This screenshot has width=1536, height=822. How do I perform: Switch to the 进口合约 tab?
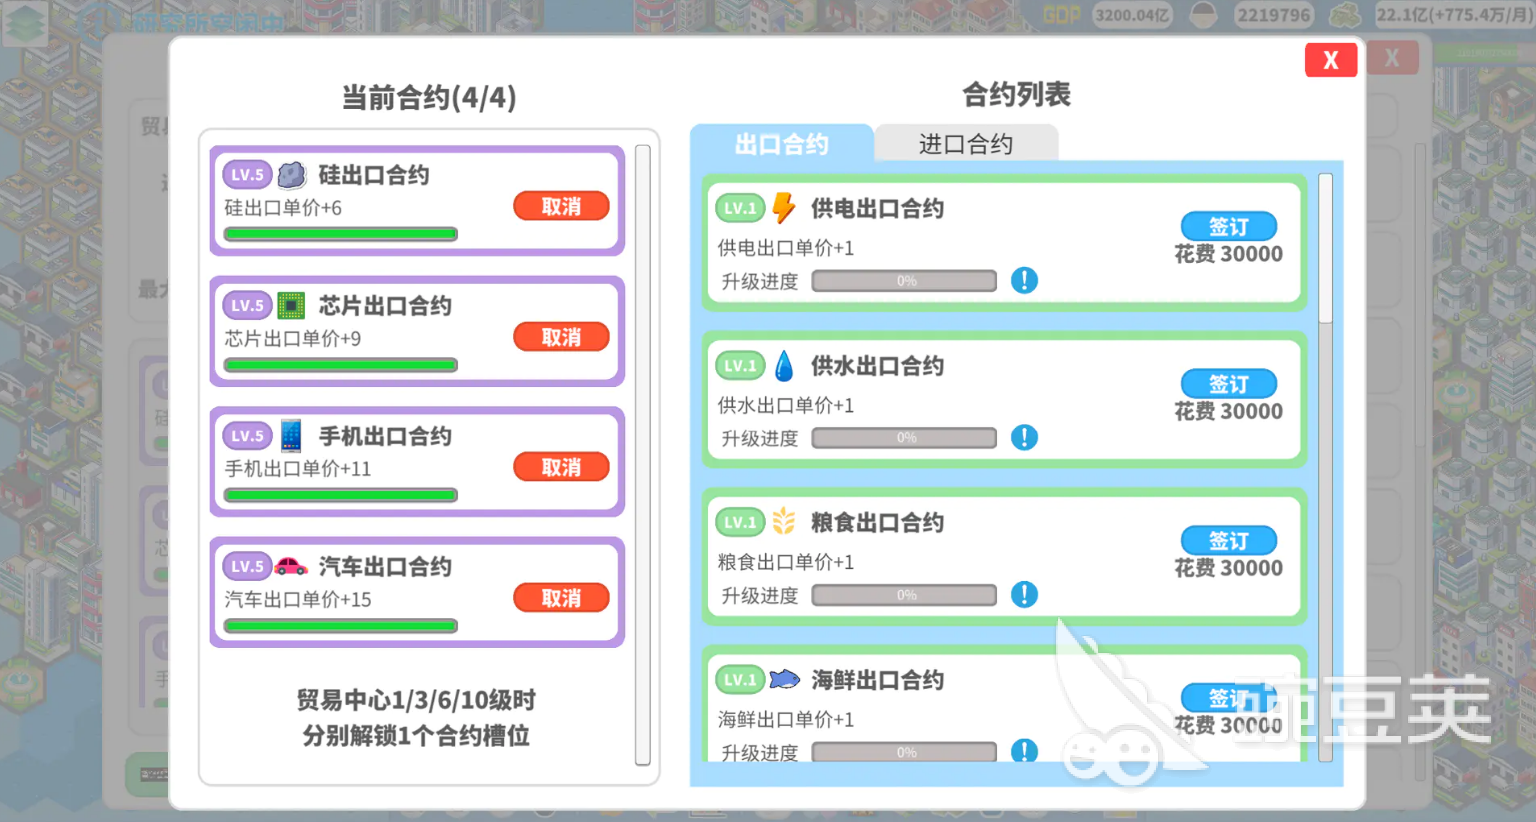pyautogui.click(x=966, y=143)
